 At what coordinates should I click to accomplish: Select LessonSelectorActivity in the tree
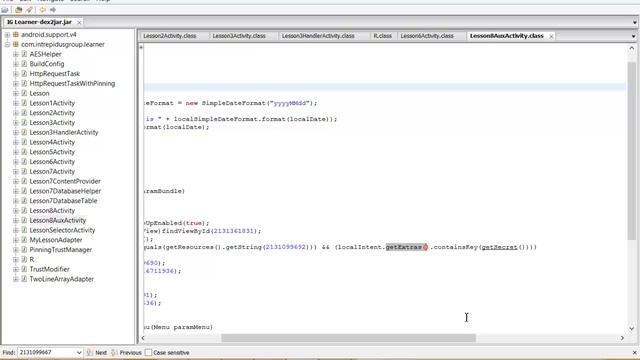coord(62,231)
